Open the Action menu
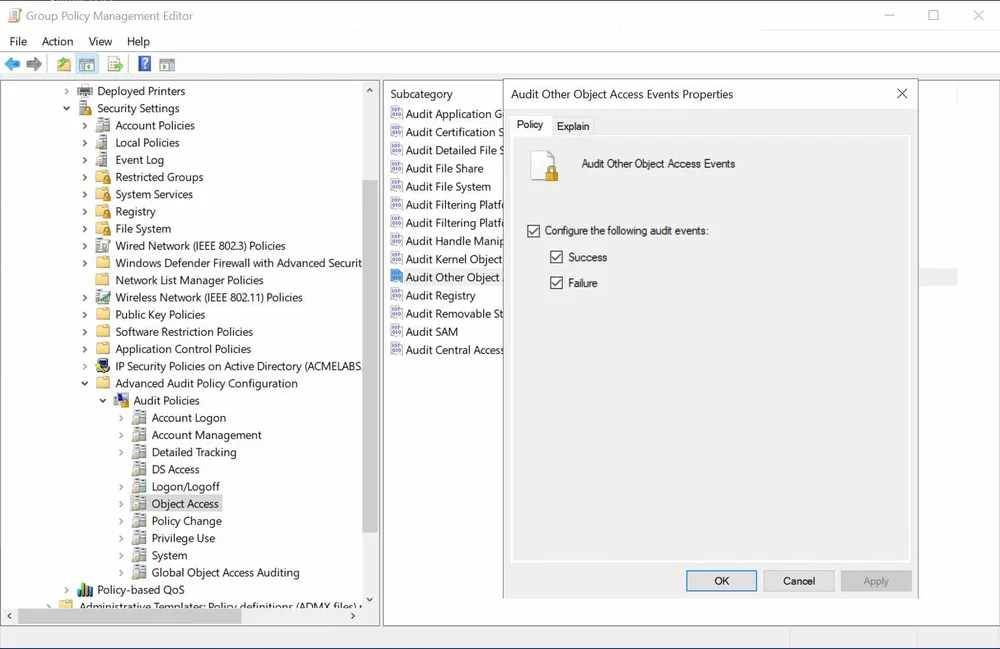The height and width of the screenshot is (649, 1000). click(57, 41)
